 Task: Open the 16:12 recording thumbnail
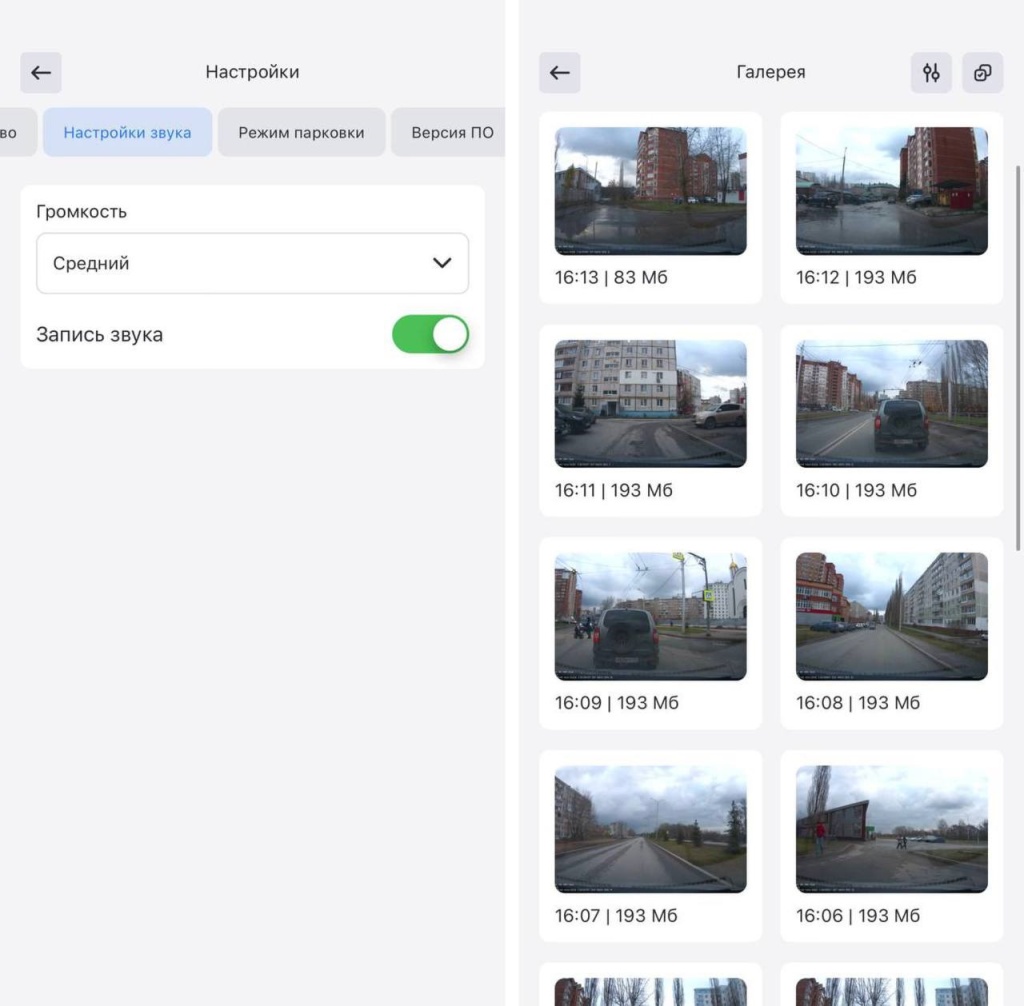[x=891, y=191]
